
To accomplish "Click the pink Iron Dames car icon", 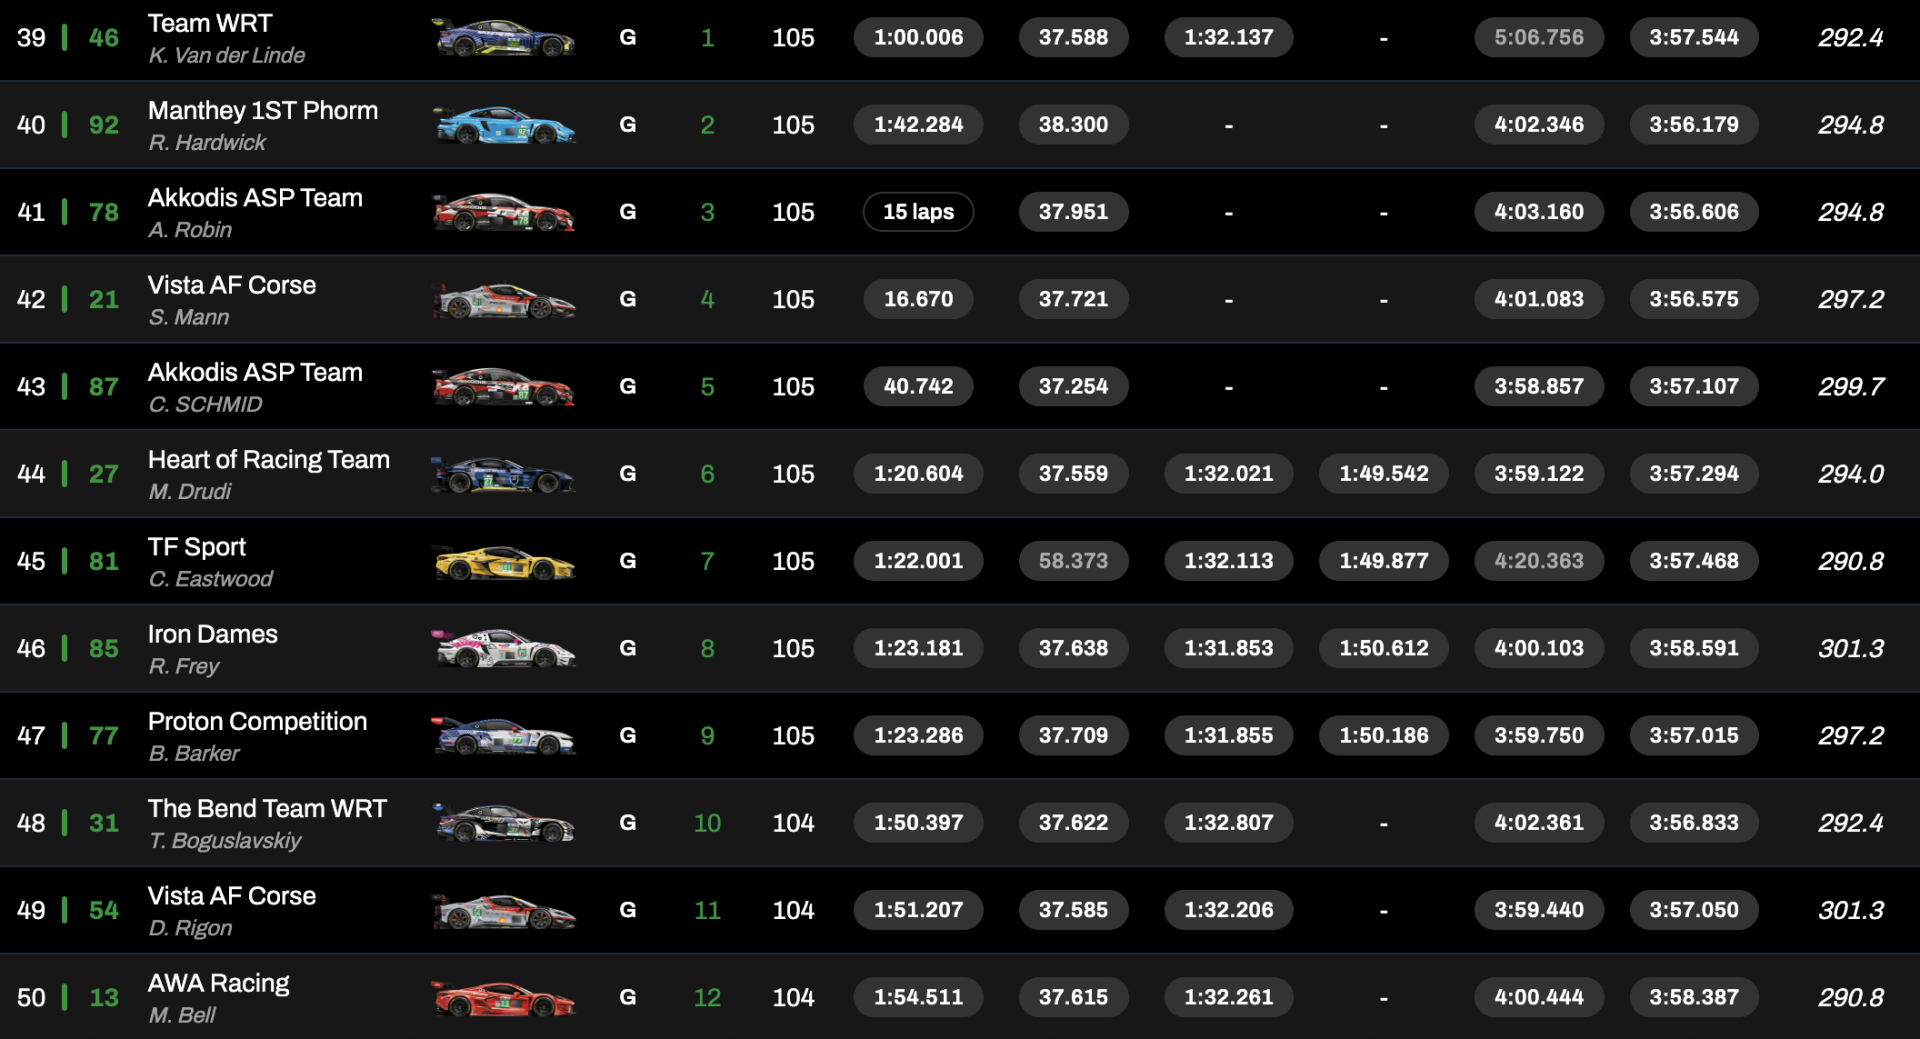I will tap(503, 648).
